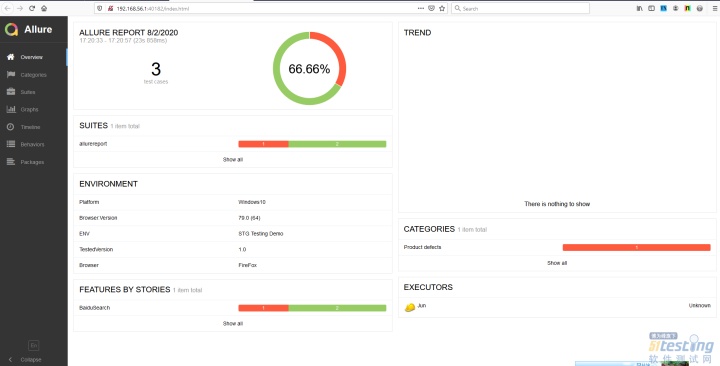Reload the page with the refresh icon
The image size is (720, 366).
tap(32, 8)
